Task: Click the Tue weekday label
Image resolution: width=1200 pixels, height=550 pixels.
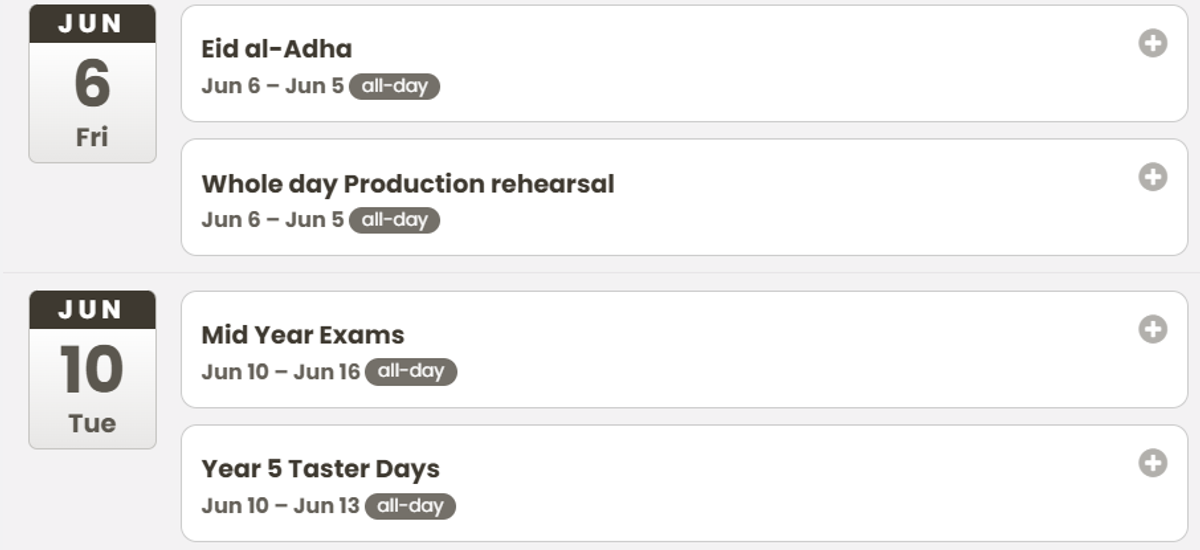Action: click(92, 423)
